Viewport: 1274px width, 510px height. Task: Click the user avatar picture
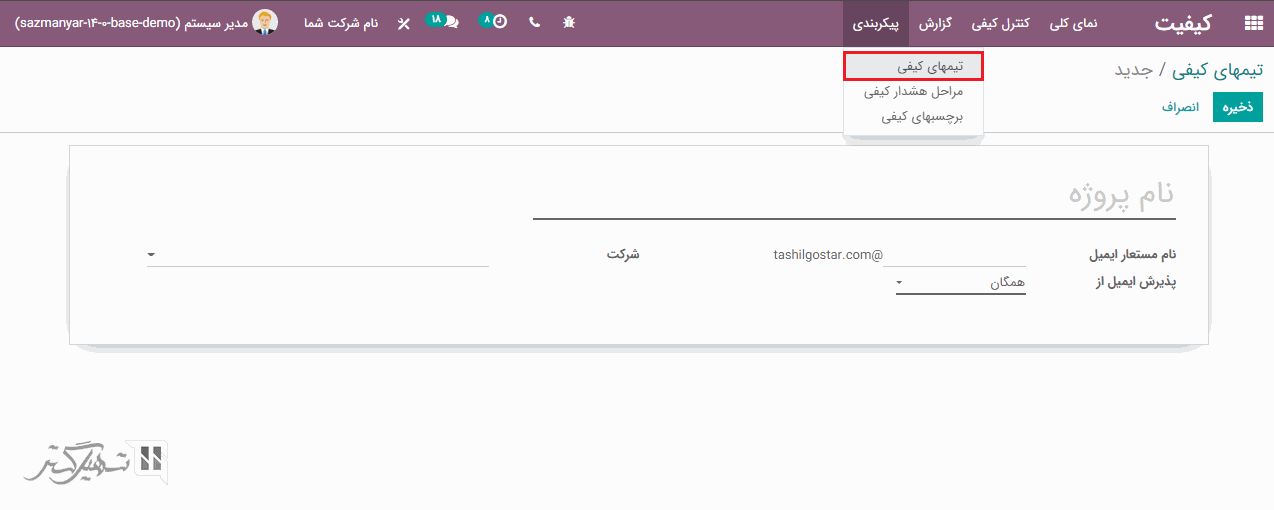click(265, 22)
